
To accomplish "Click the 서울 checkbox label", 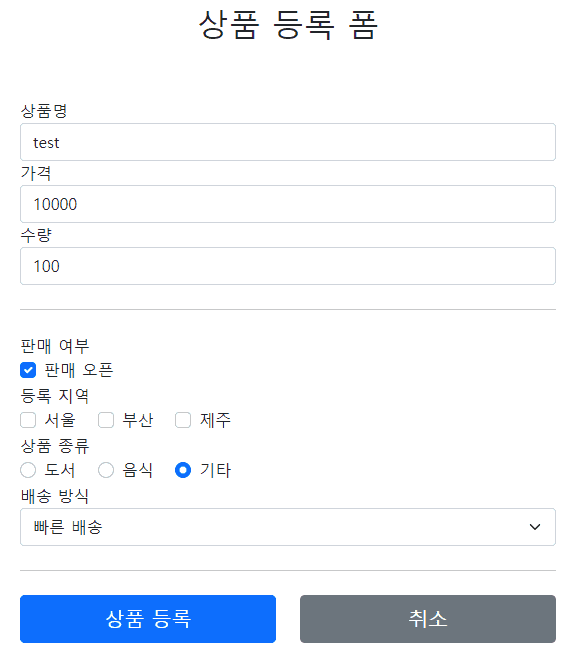I will (x=60, y=420).
